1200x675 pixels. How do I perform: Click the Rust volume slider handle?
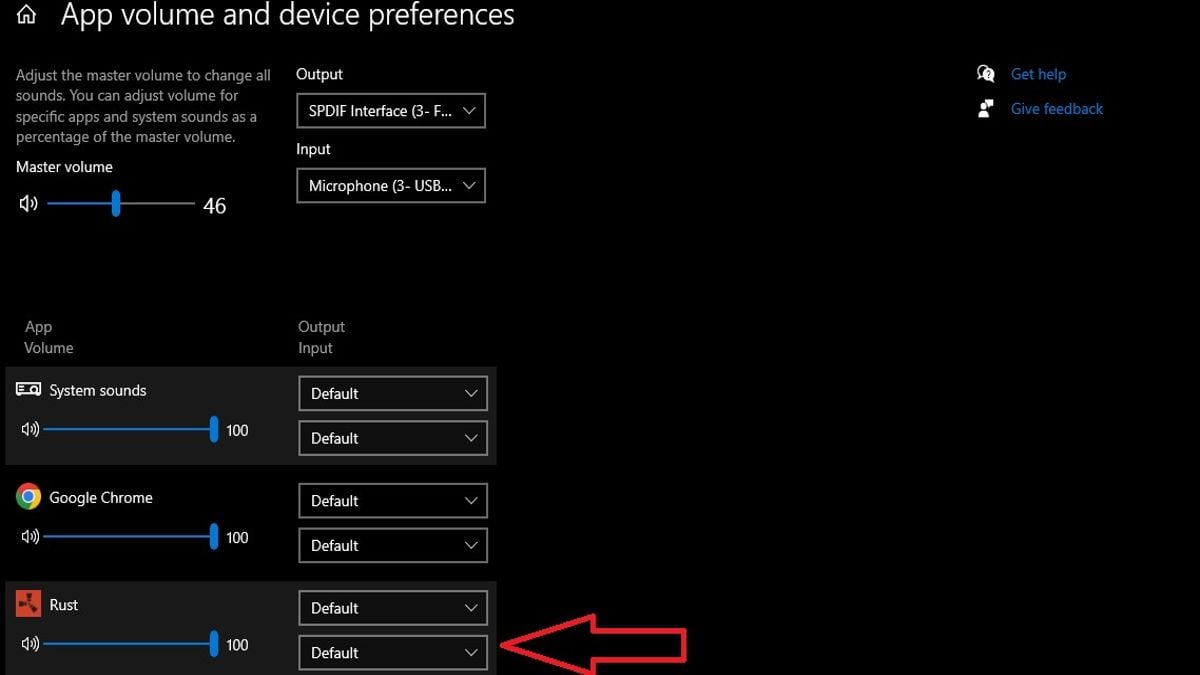[x=214, y=644]
